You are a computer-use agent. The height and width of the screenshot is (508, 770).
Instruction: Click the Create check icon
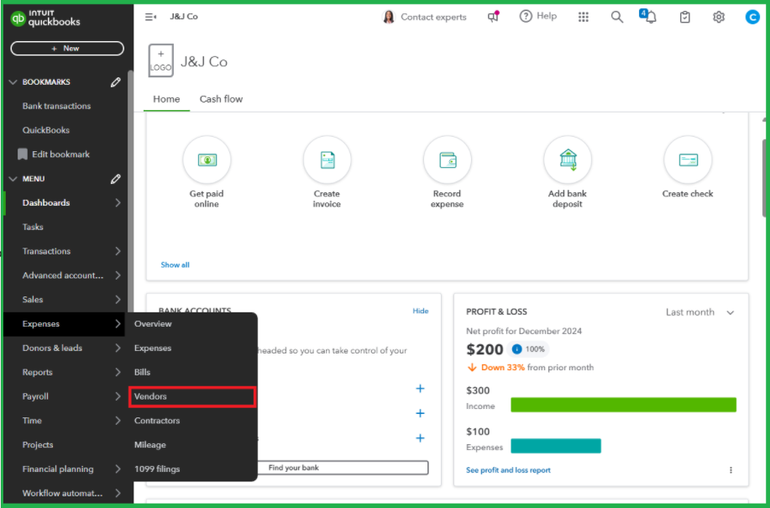(x=688, y=160)
